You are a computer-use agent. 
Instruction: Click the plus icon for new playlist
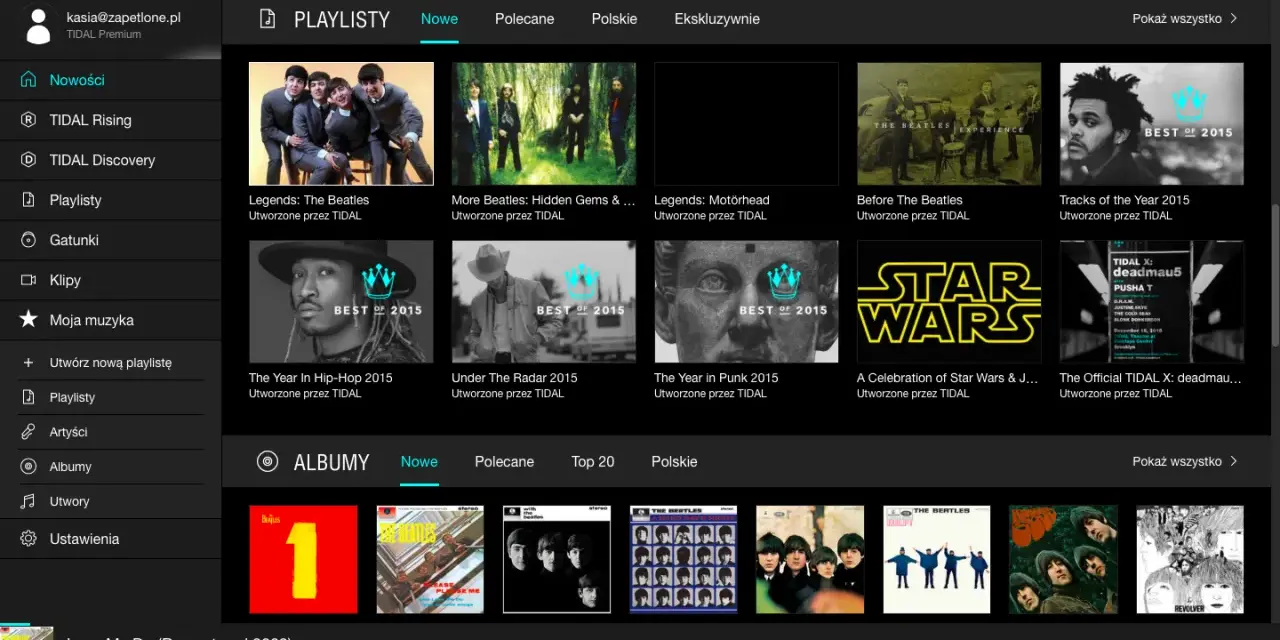tap(28, 363)
